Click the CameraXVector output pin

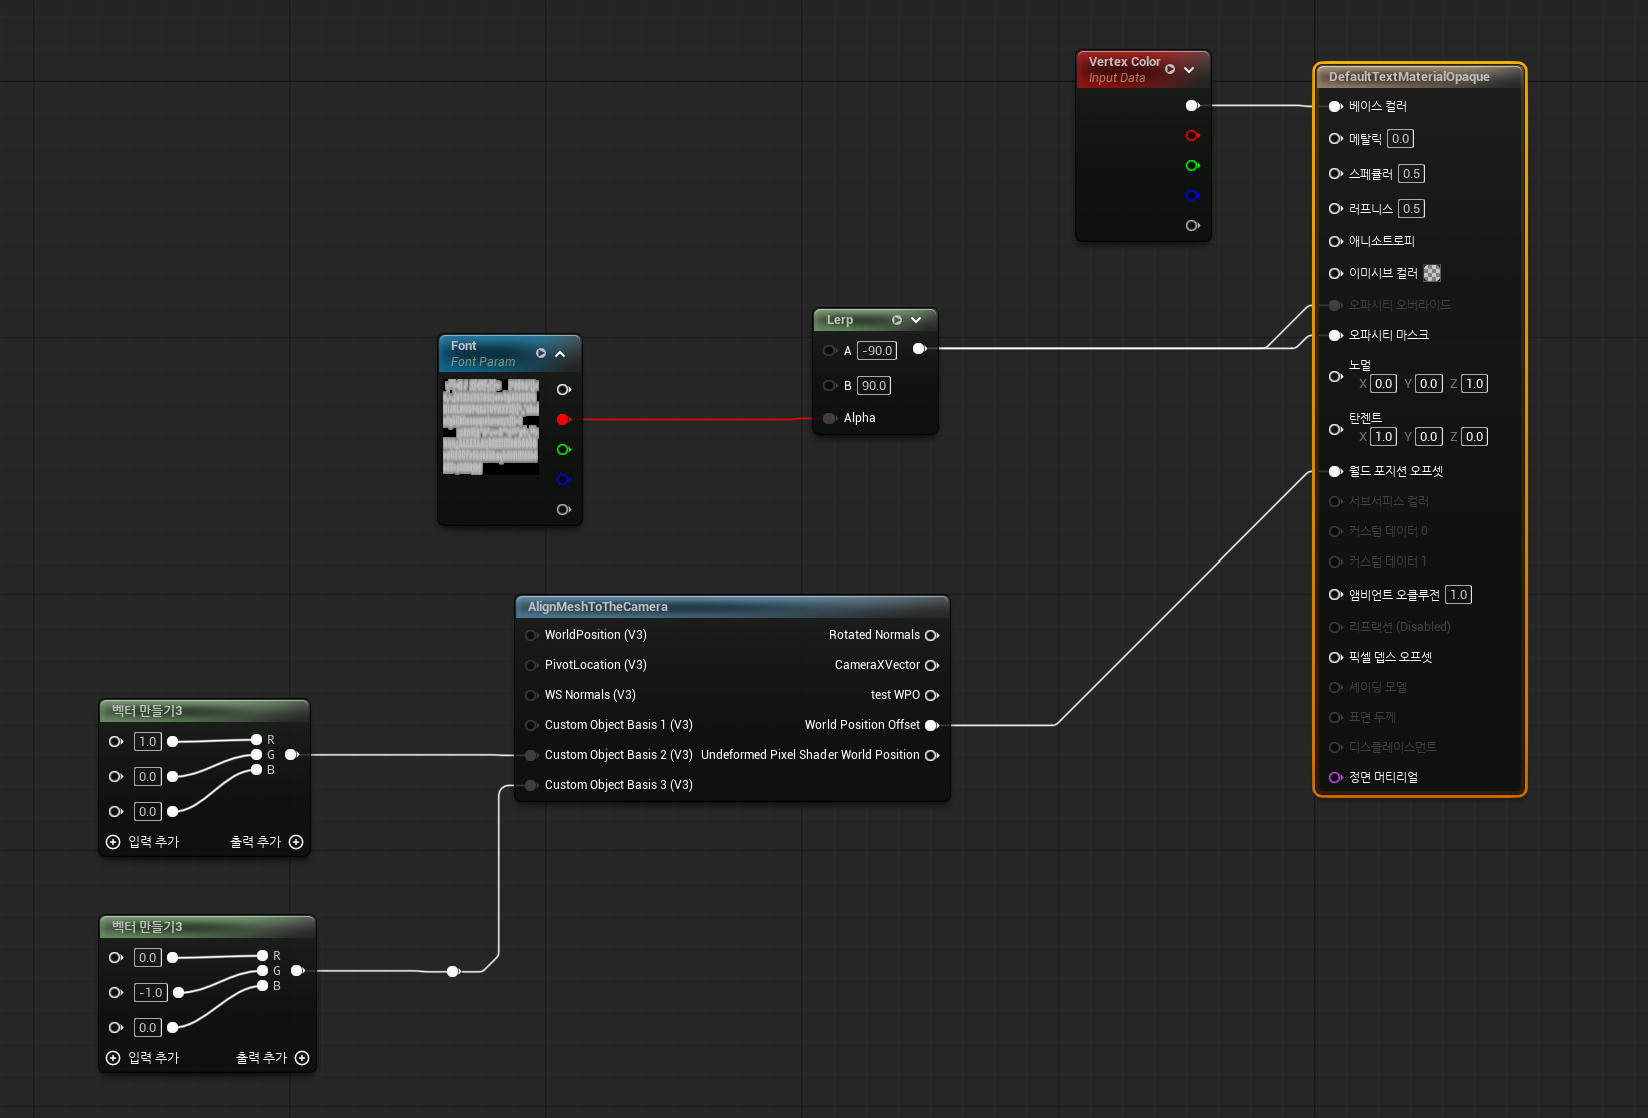[932, 665]
